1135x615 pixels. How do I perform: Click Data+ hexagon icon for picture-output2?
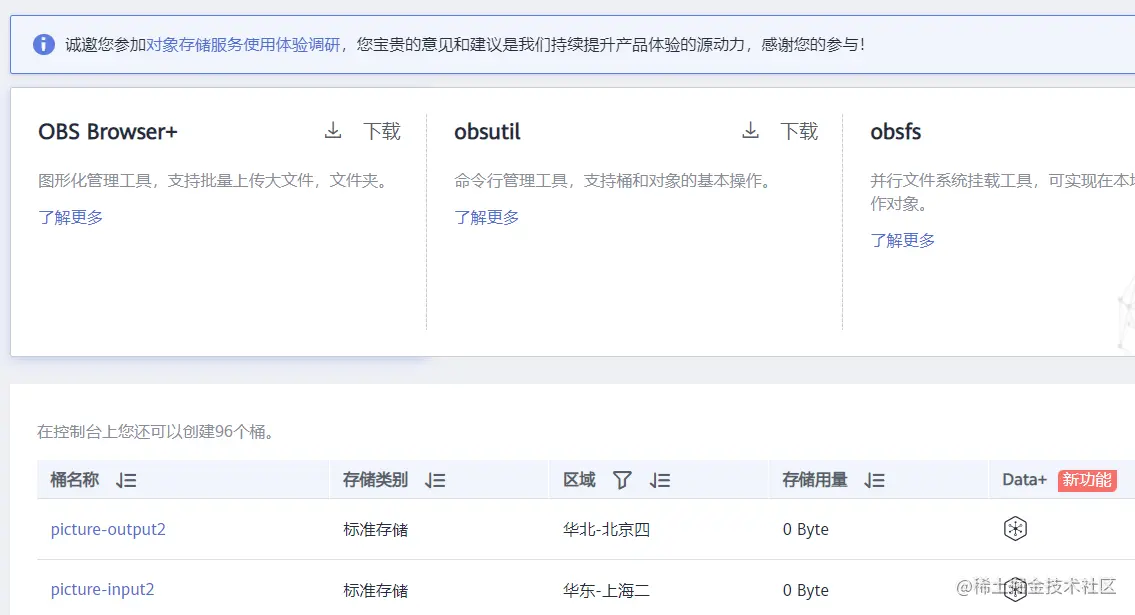[x=1016, y=529]
